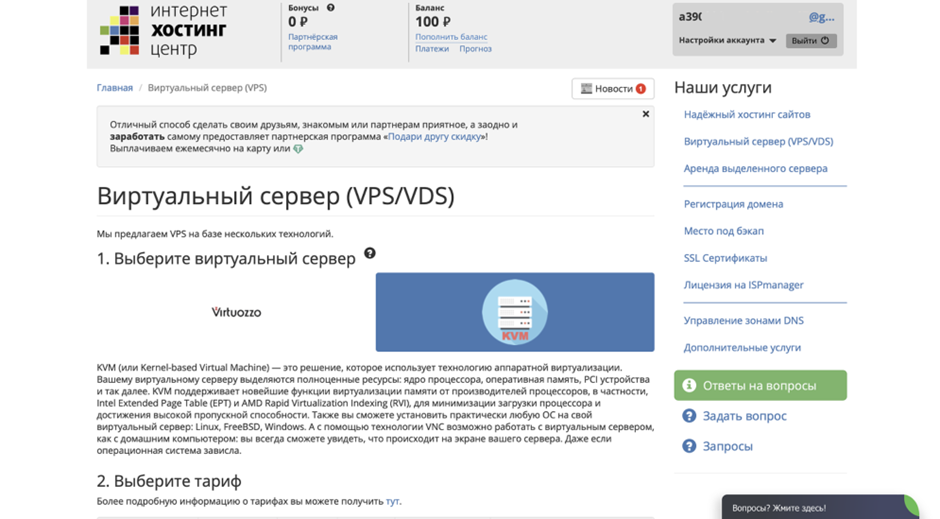The height and width of the screenshot is (519, 940).
Task: Click the red news notification badge
Action: click(641, 89)
